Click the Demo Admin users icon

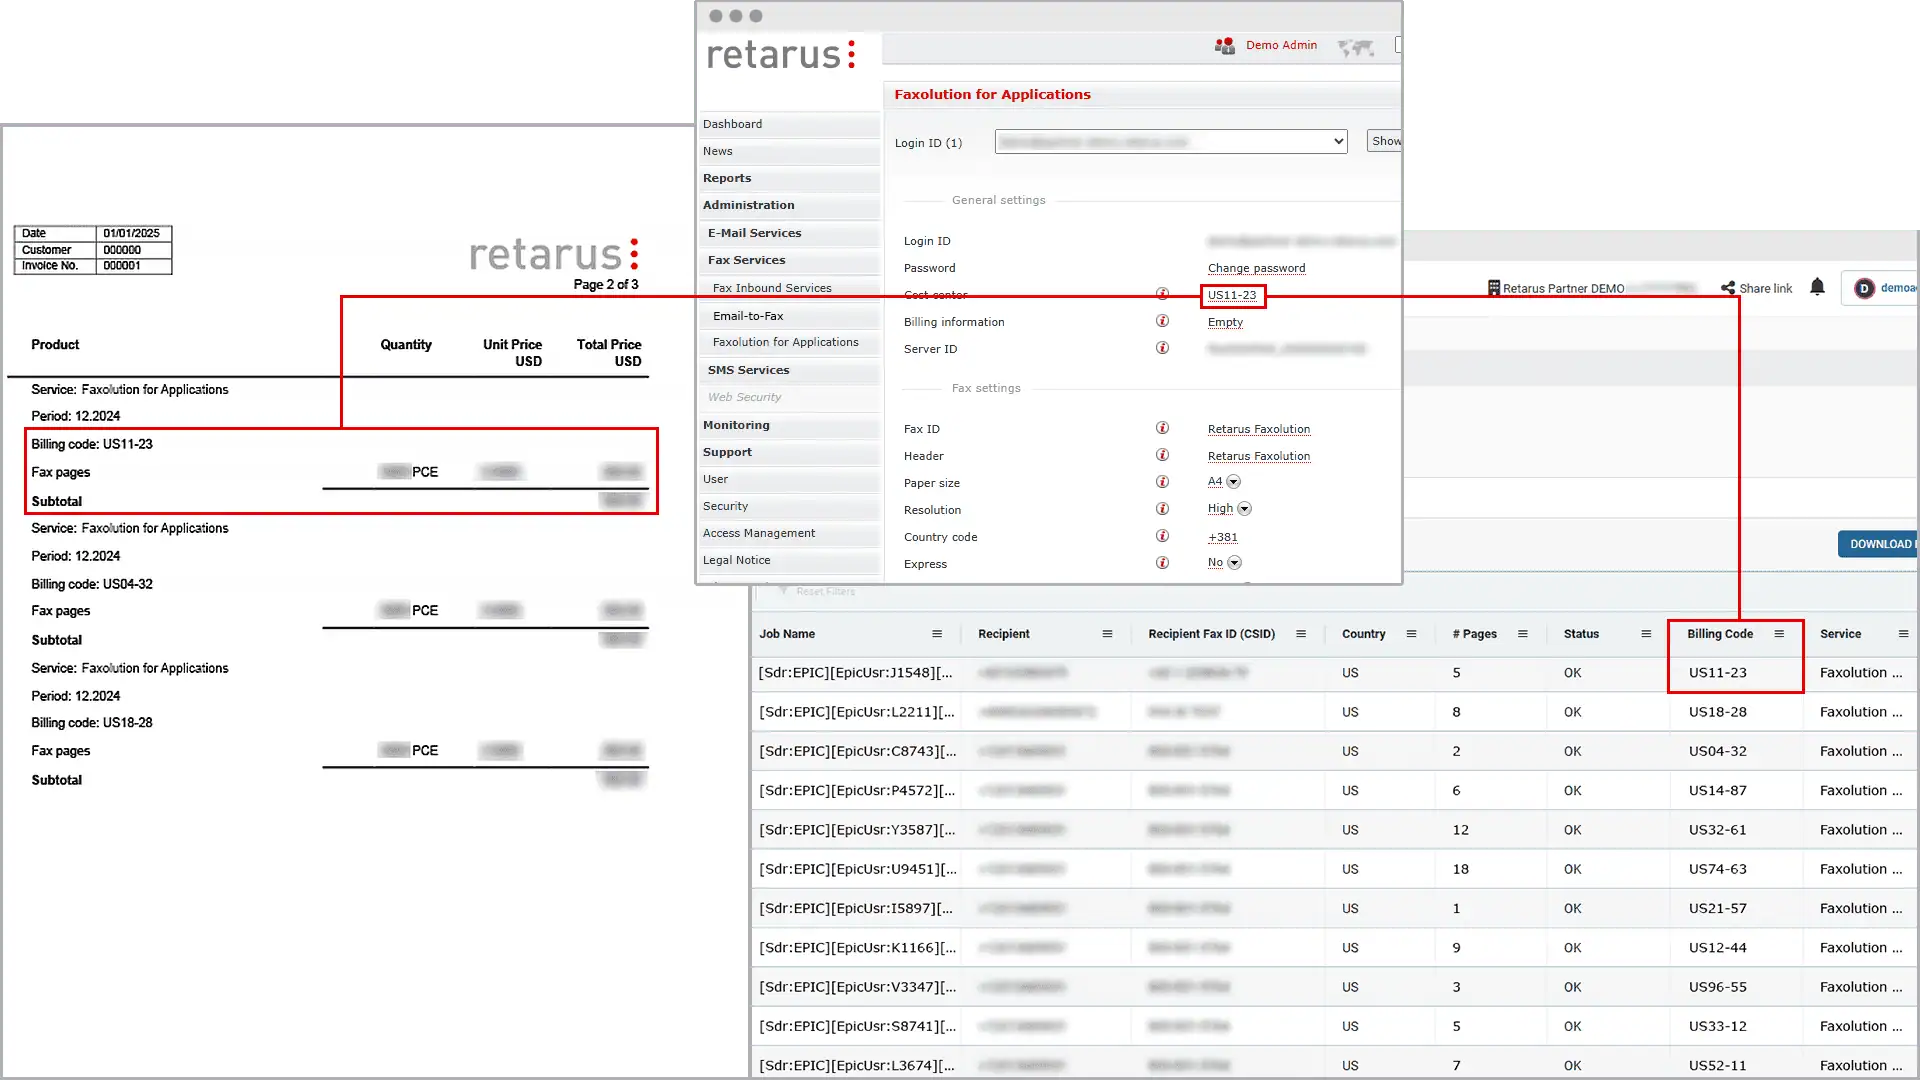coord(1224,46)
